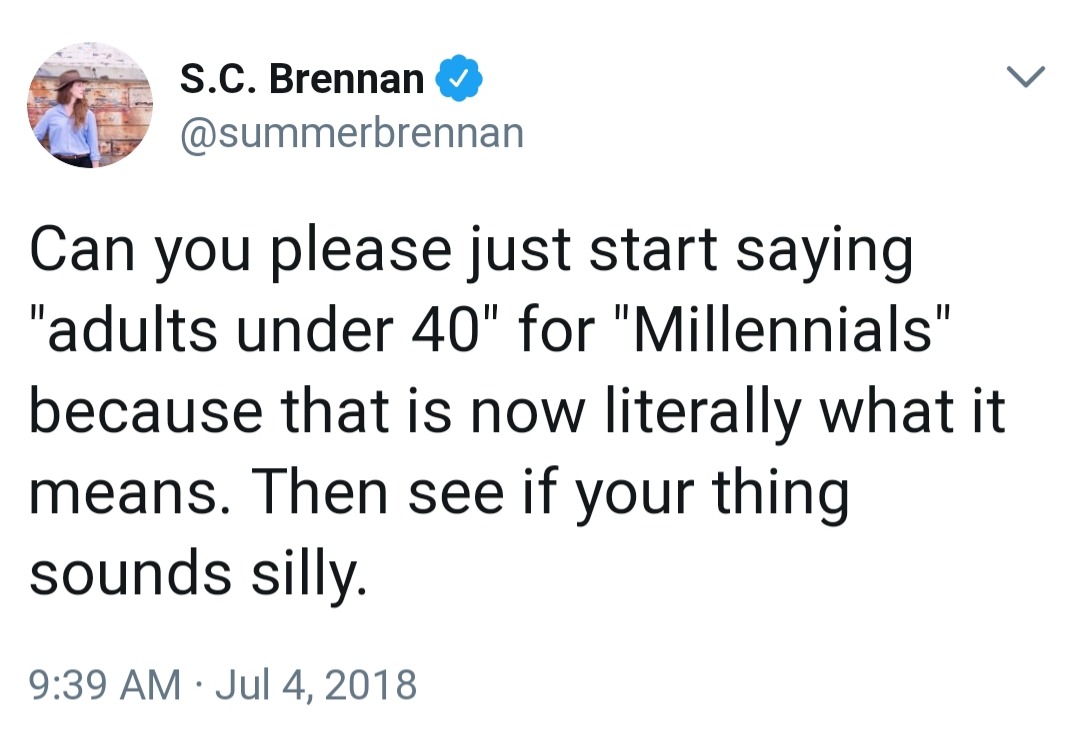Click the S.C. Brennan display name
Screen dimensions: 1080x743
(x=302, y=80)
